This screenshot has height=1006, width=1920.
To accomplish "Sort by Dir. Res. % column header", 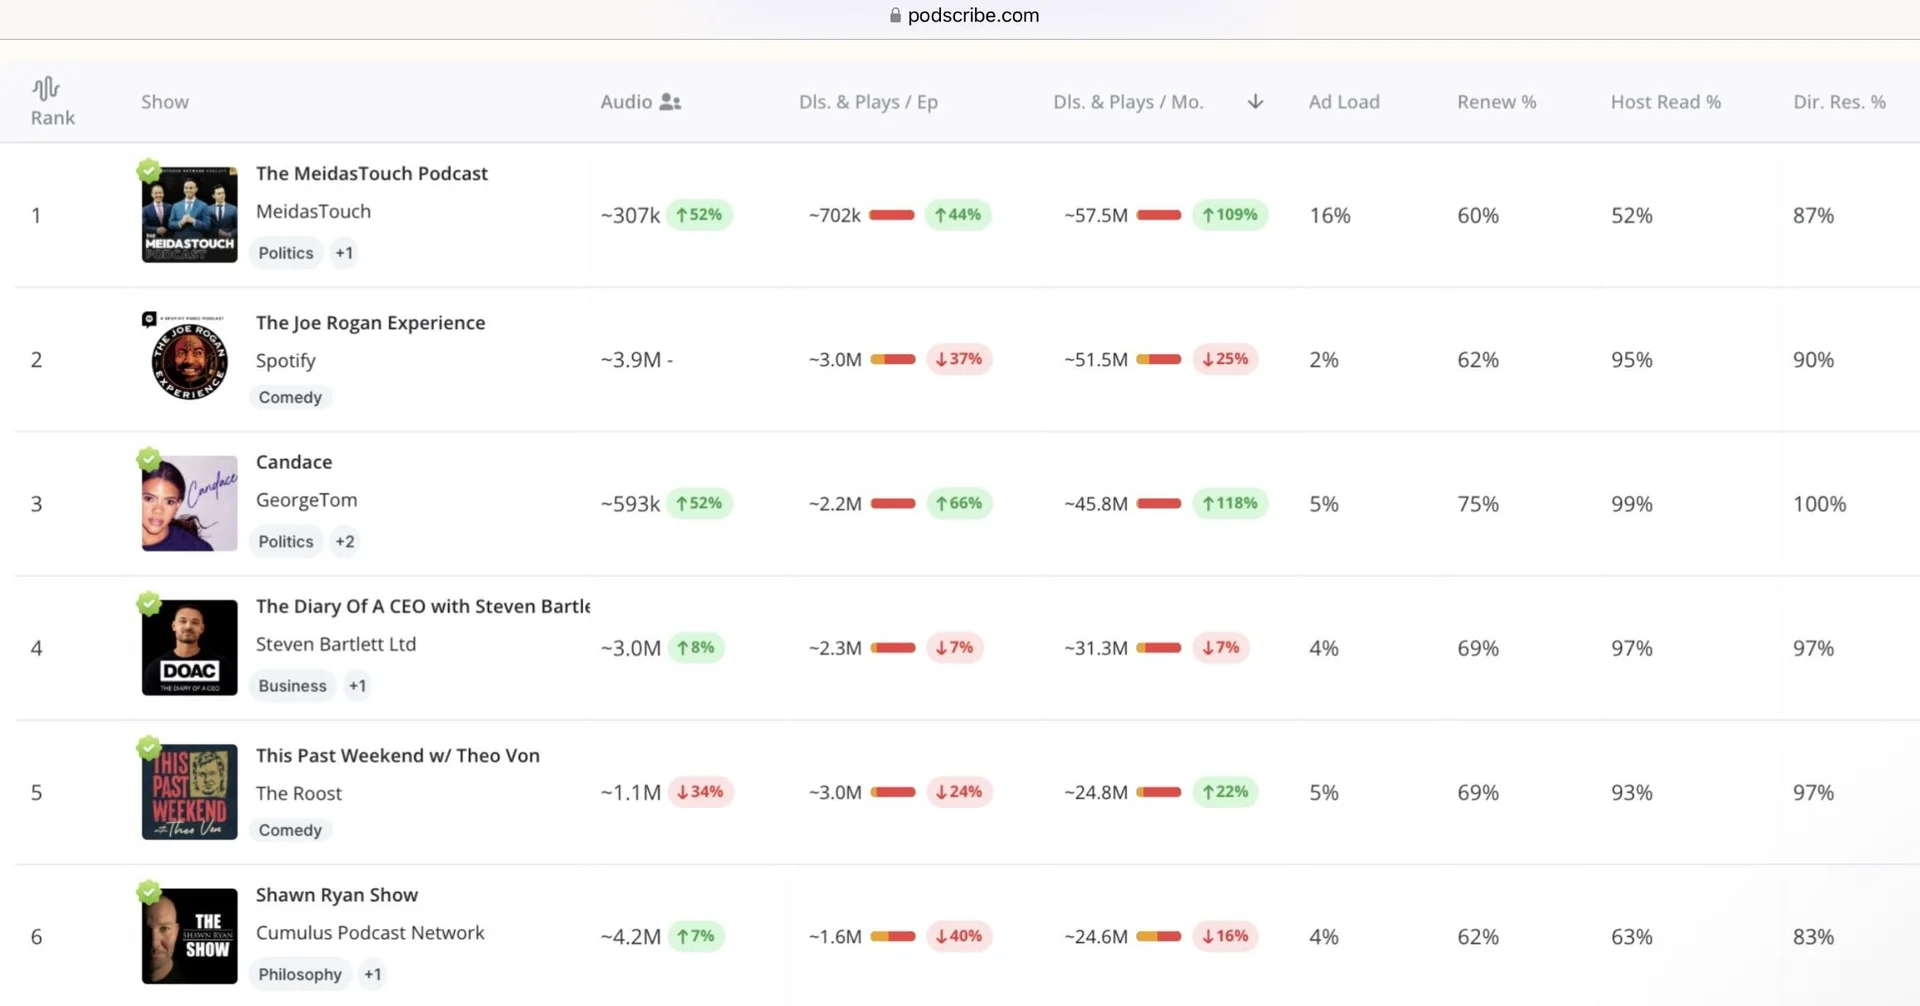I will pos(1839,102).
